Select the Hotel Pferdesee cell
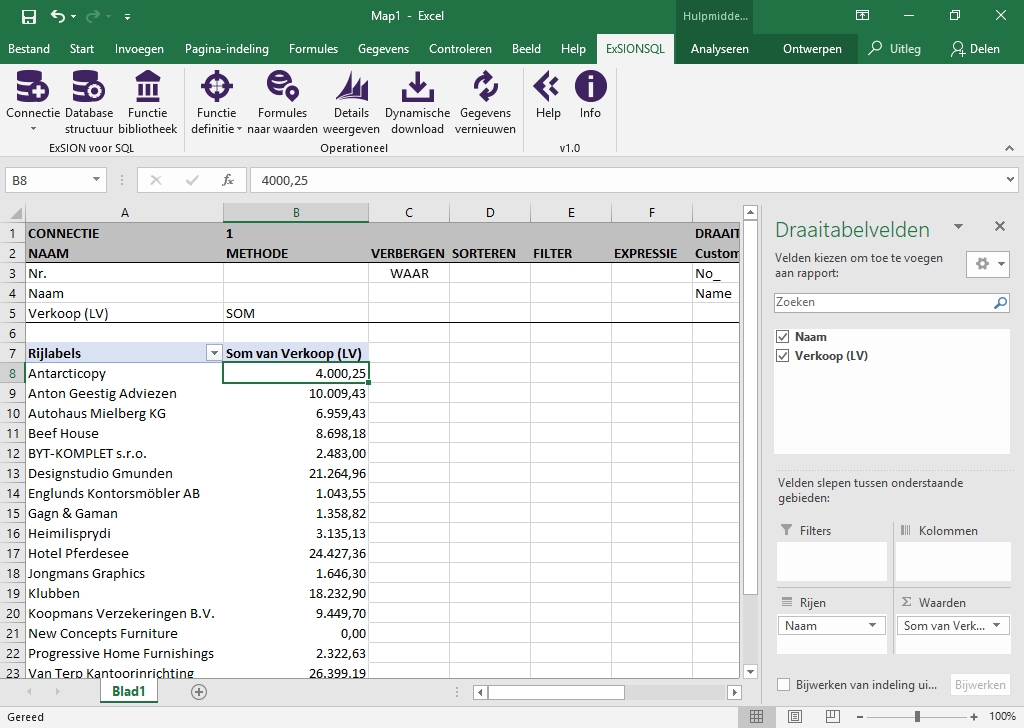The width and height of the screenshot is (1024, 728). pos(124,554)
